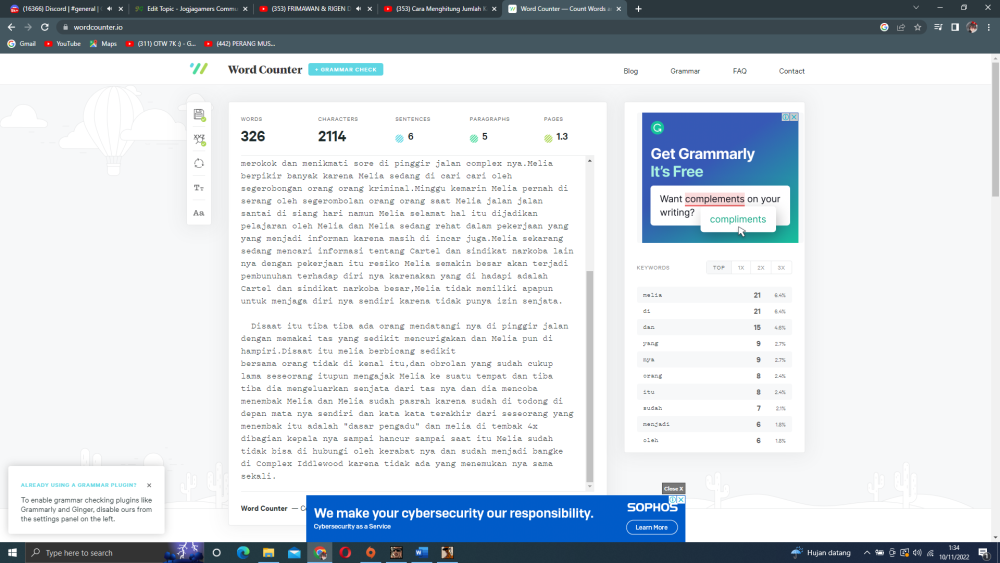Mute the Discord tab audio icon

(109, 9)
